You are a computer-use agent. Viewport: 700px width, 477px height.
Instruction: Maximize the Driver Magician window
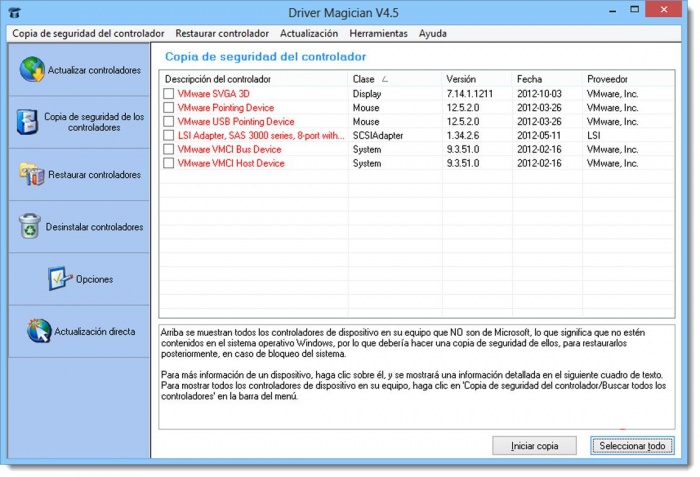click(x=634, y=9)
